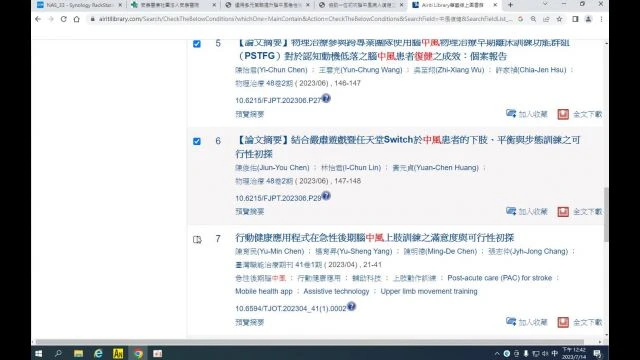The width and height of the screenshot is (640, 360).
Task: Switch to the second browser tab
Action: click(x=173, y=5)
